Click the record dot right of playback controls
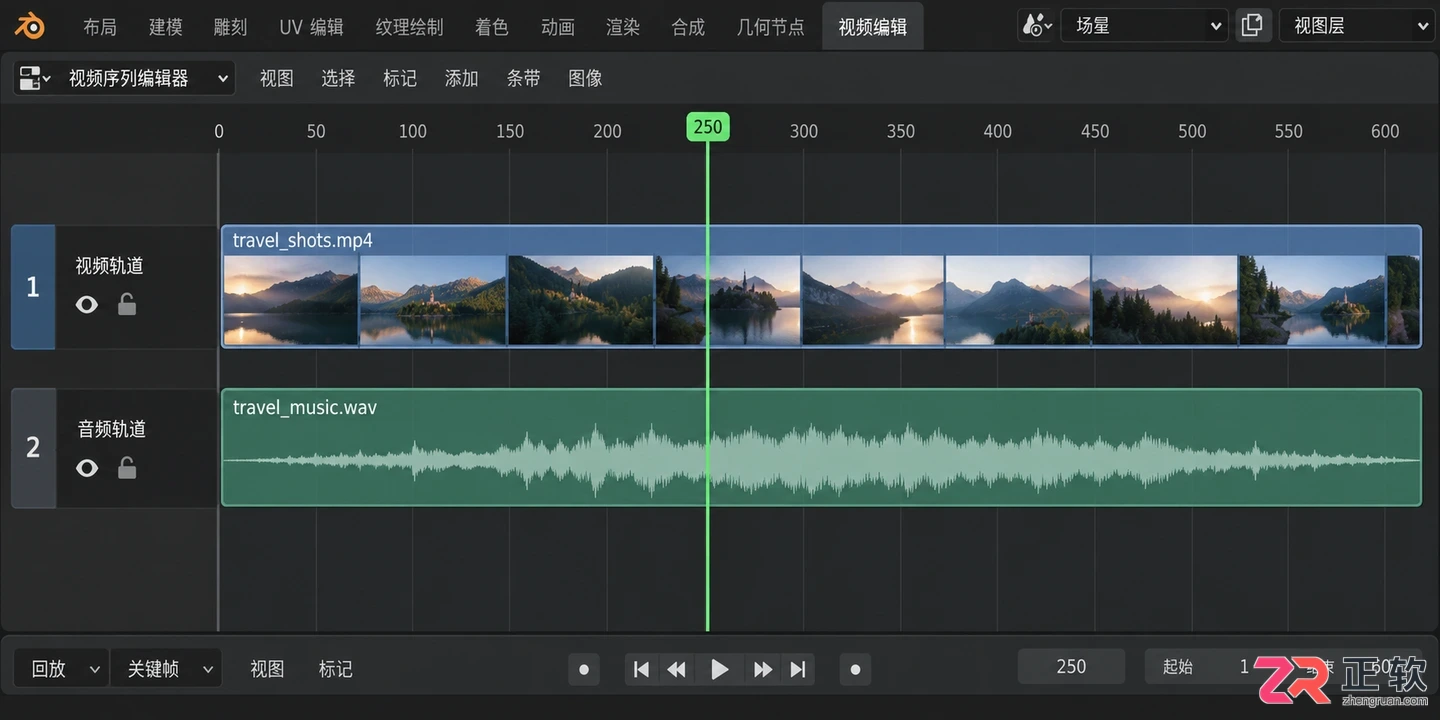This screenshot has height=720, width=1440. (855, 669)
